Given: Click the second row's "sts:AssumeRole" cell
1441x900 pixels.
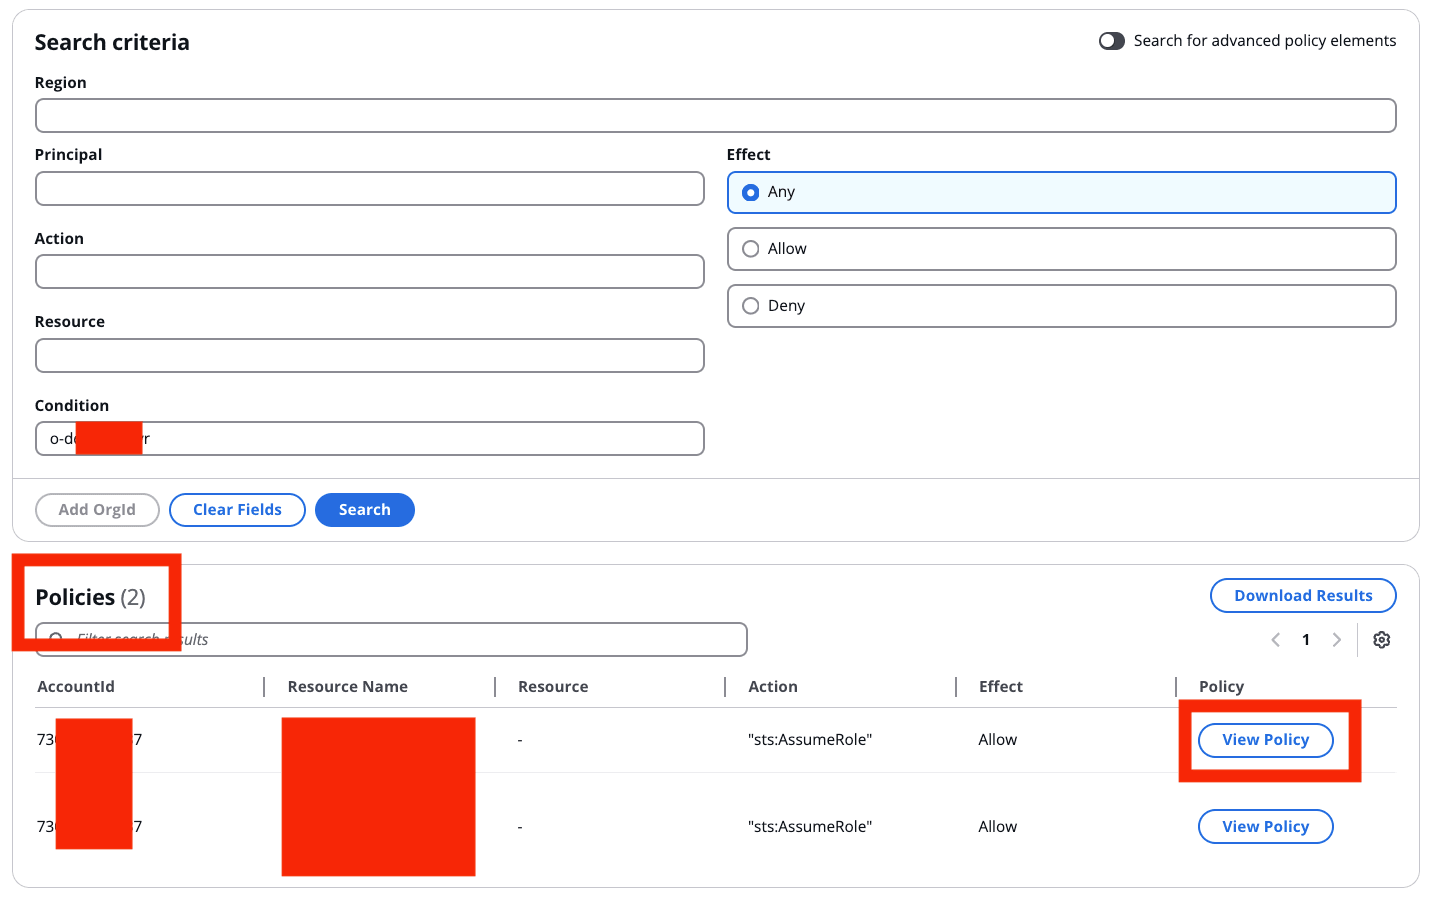Looking at the screenshot, I should click(810, 827).
